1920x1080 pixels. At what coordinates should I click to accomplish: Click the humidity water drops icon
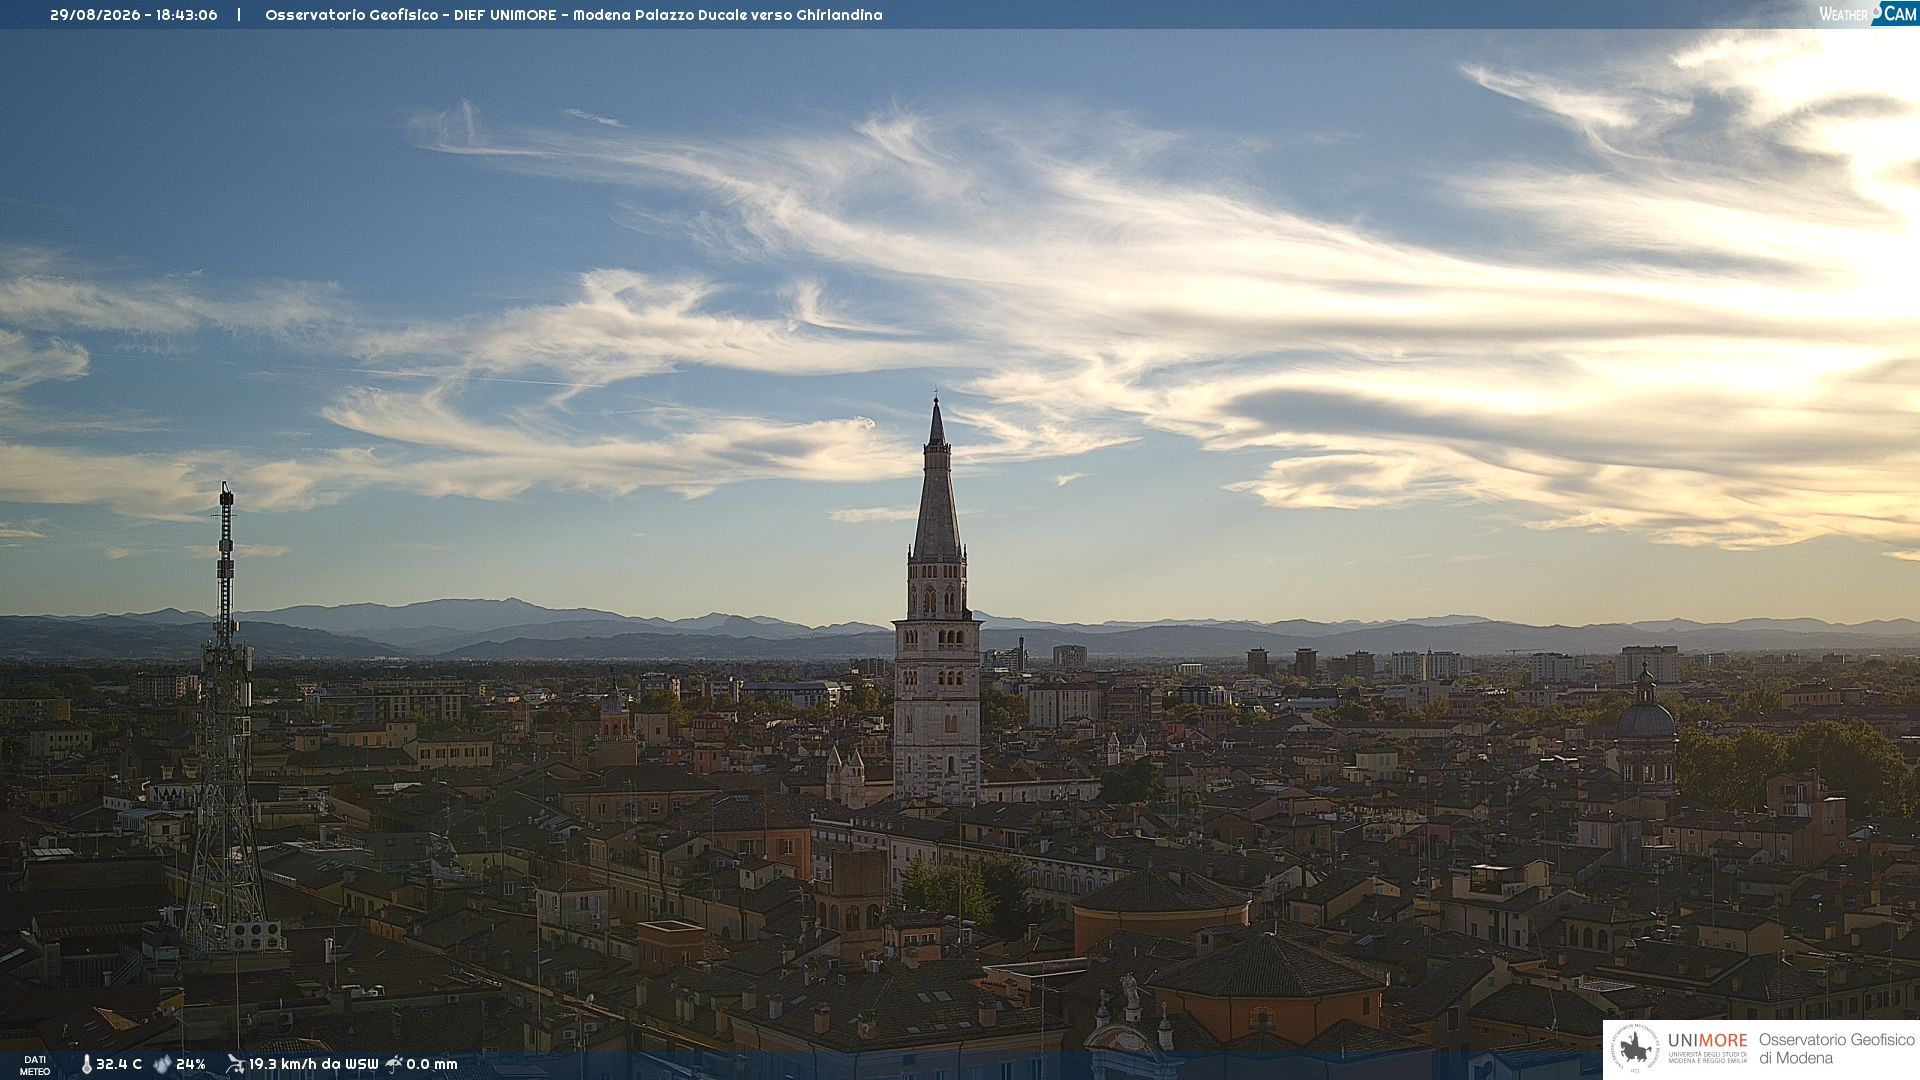(x=162, y=1065)
